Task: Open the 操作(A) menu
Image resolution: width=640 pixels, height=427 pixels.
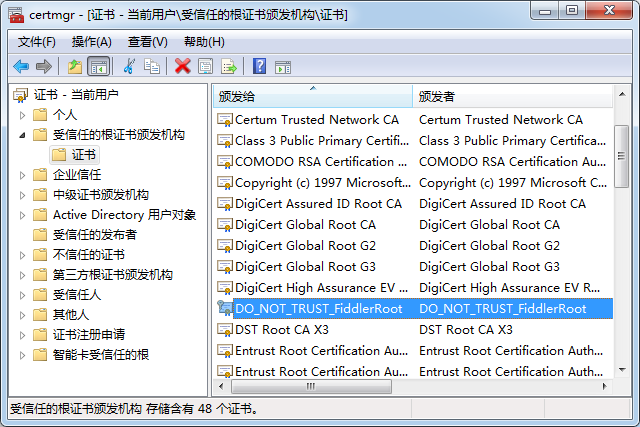Action: [92, 41]
